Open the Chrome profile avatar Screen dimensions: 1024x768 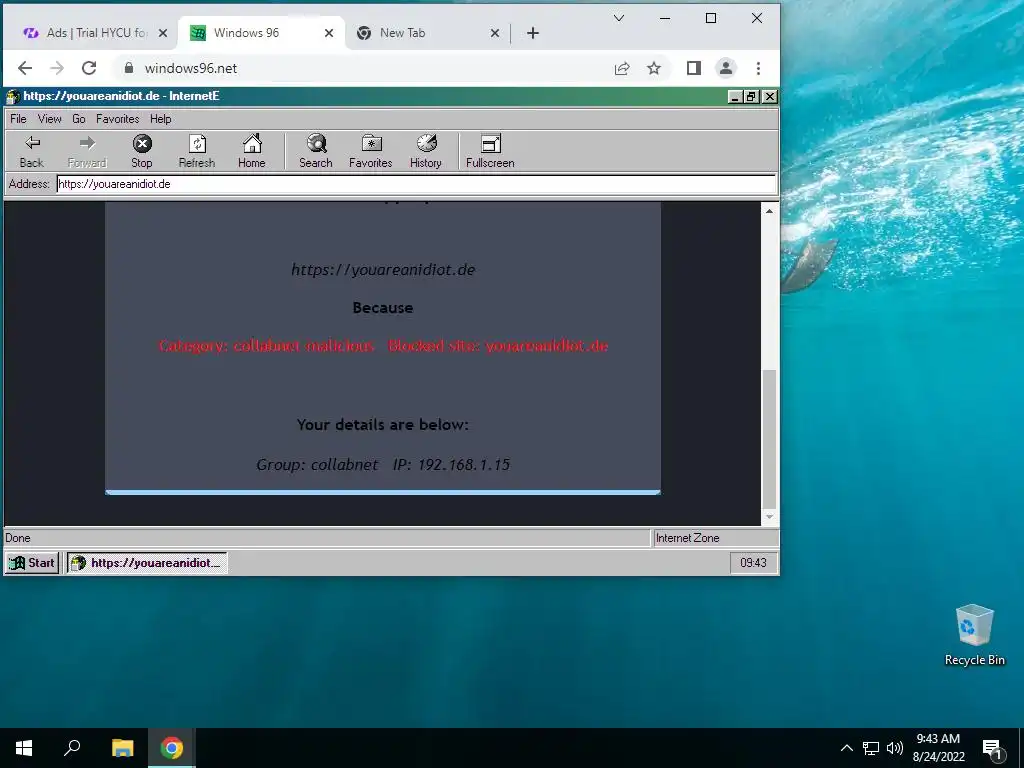[726, 68]
